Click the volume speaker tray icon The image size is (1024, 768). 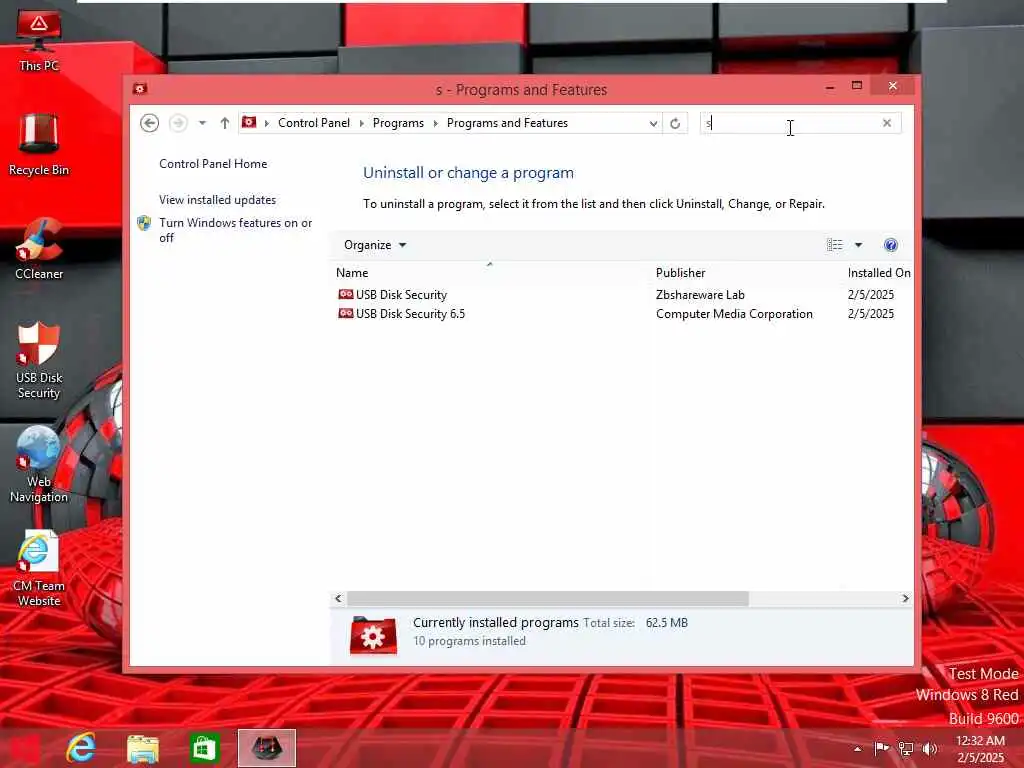tap(930, 748)
